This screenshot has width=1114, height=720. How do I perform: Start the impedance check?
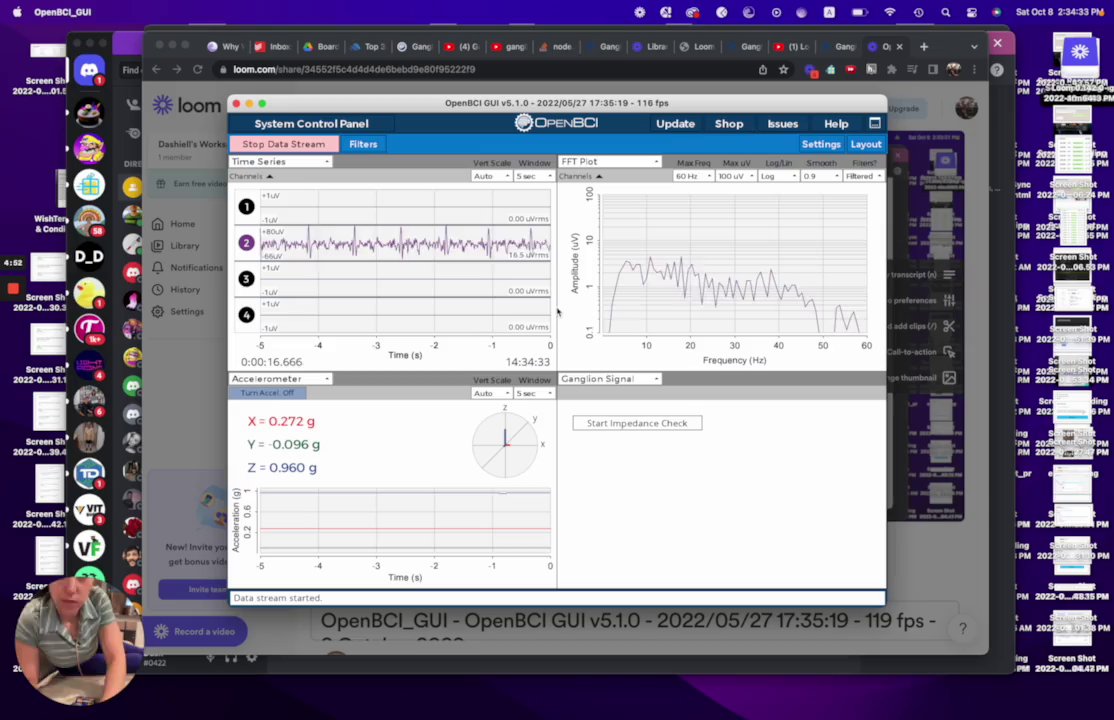637,423
